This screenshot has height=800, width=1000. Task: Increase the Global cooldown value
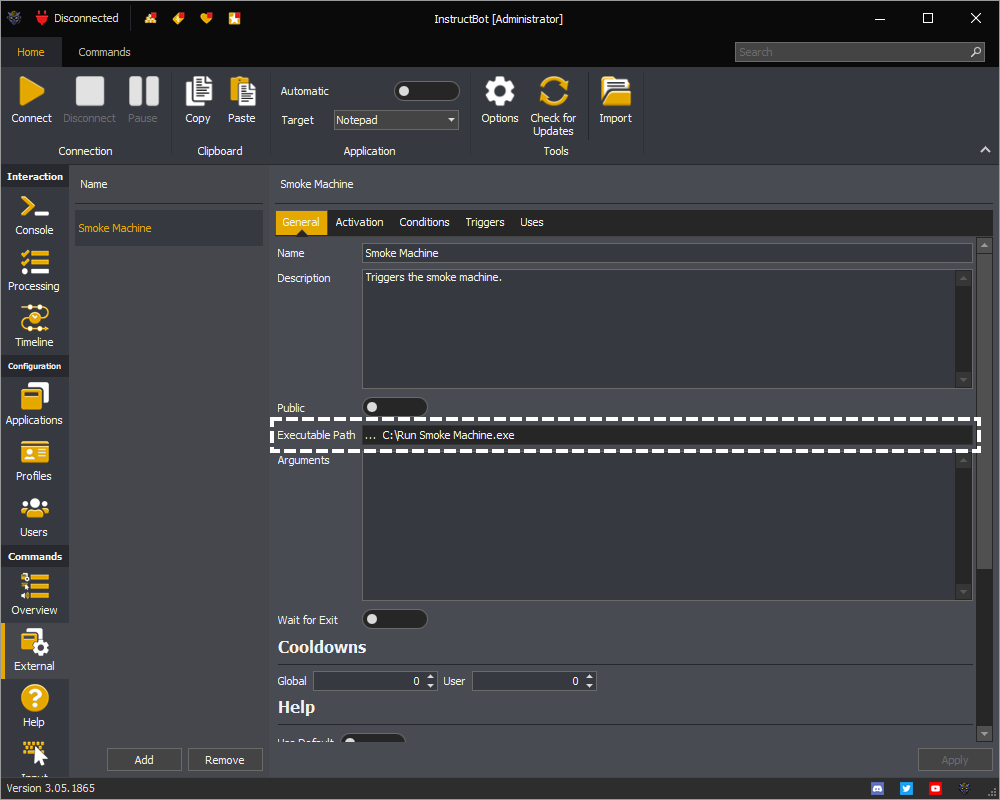coord(431,676)
